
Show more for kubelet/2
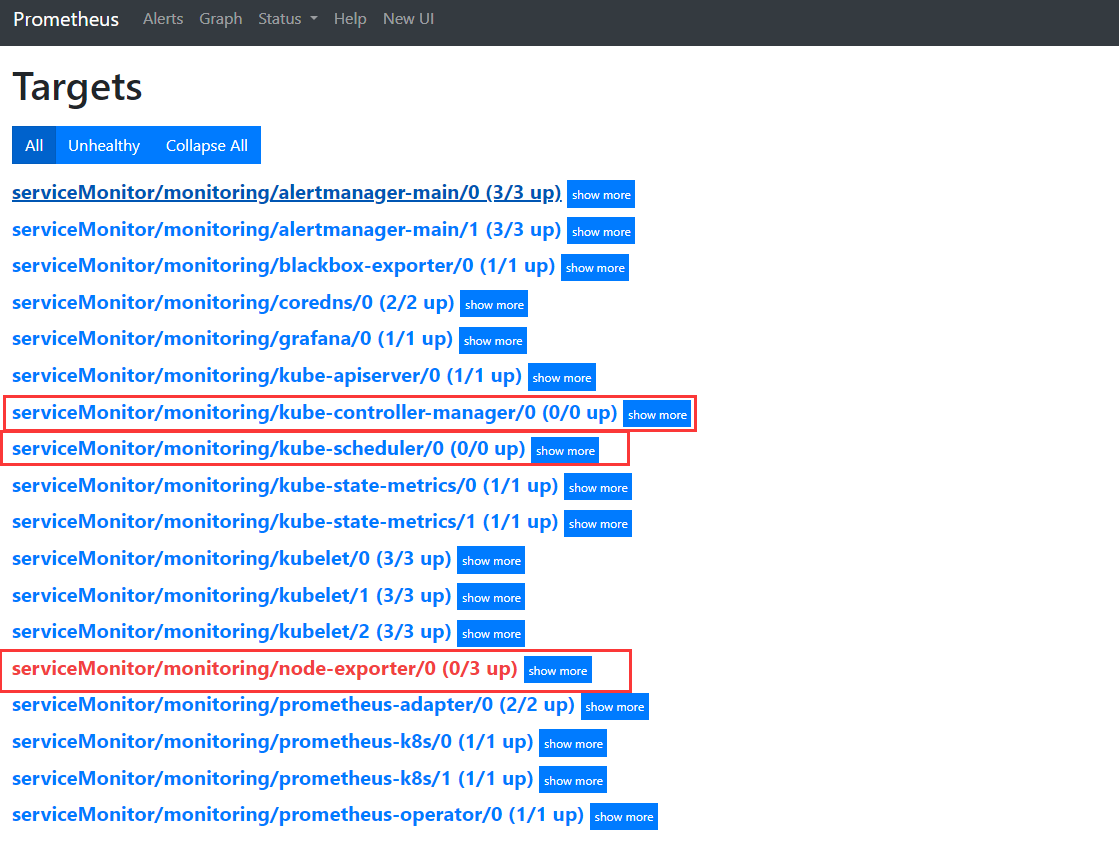(x=491, y=634)
